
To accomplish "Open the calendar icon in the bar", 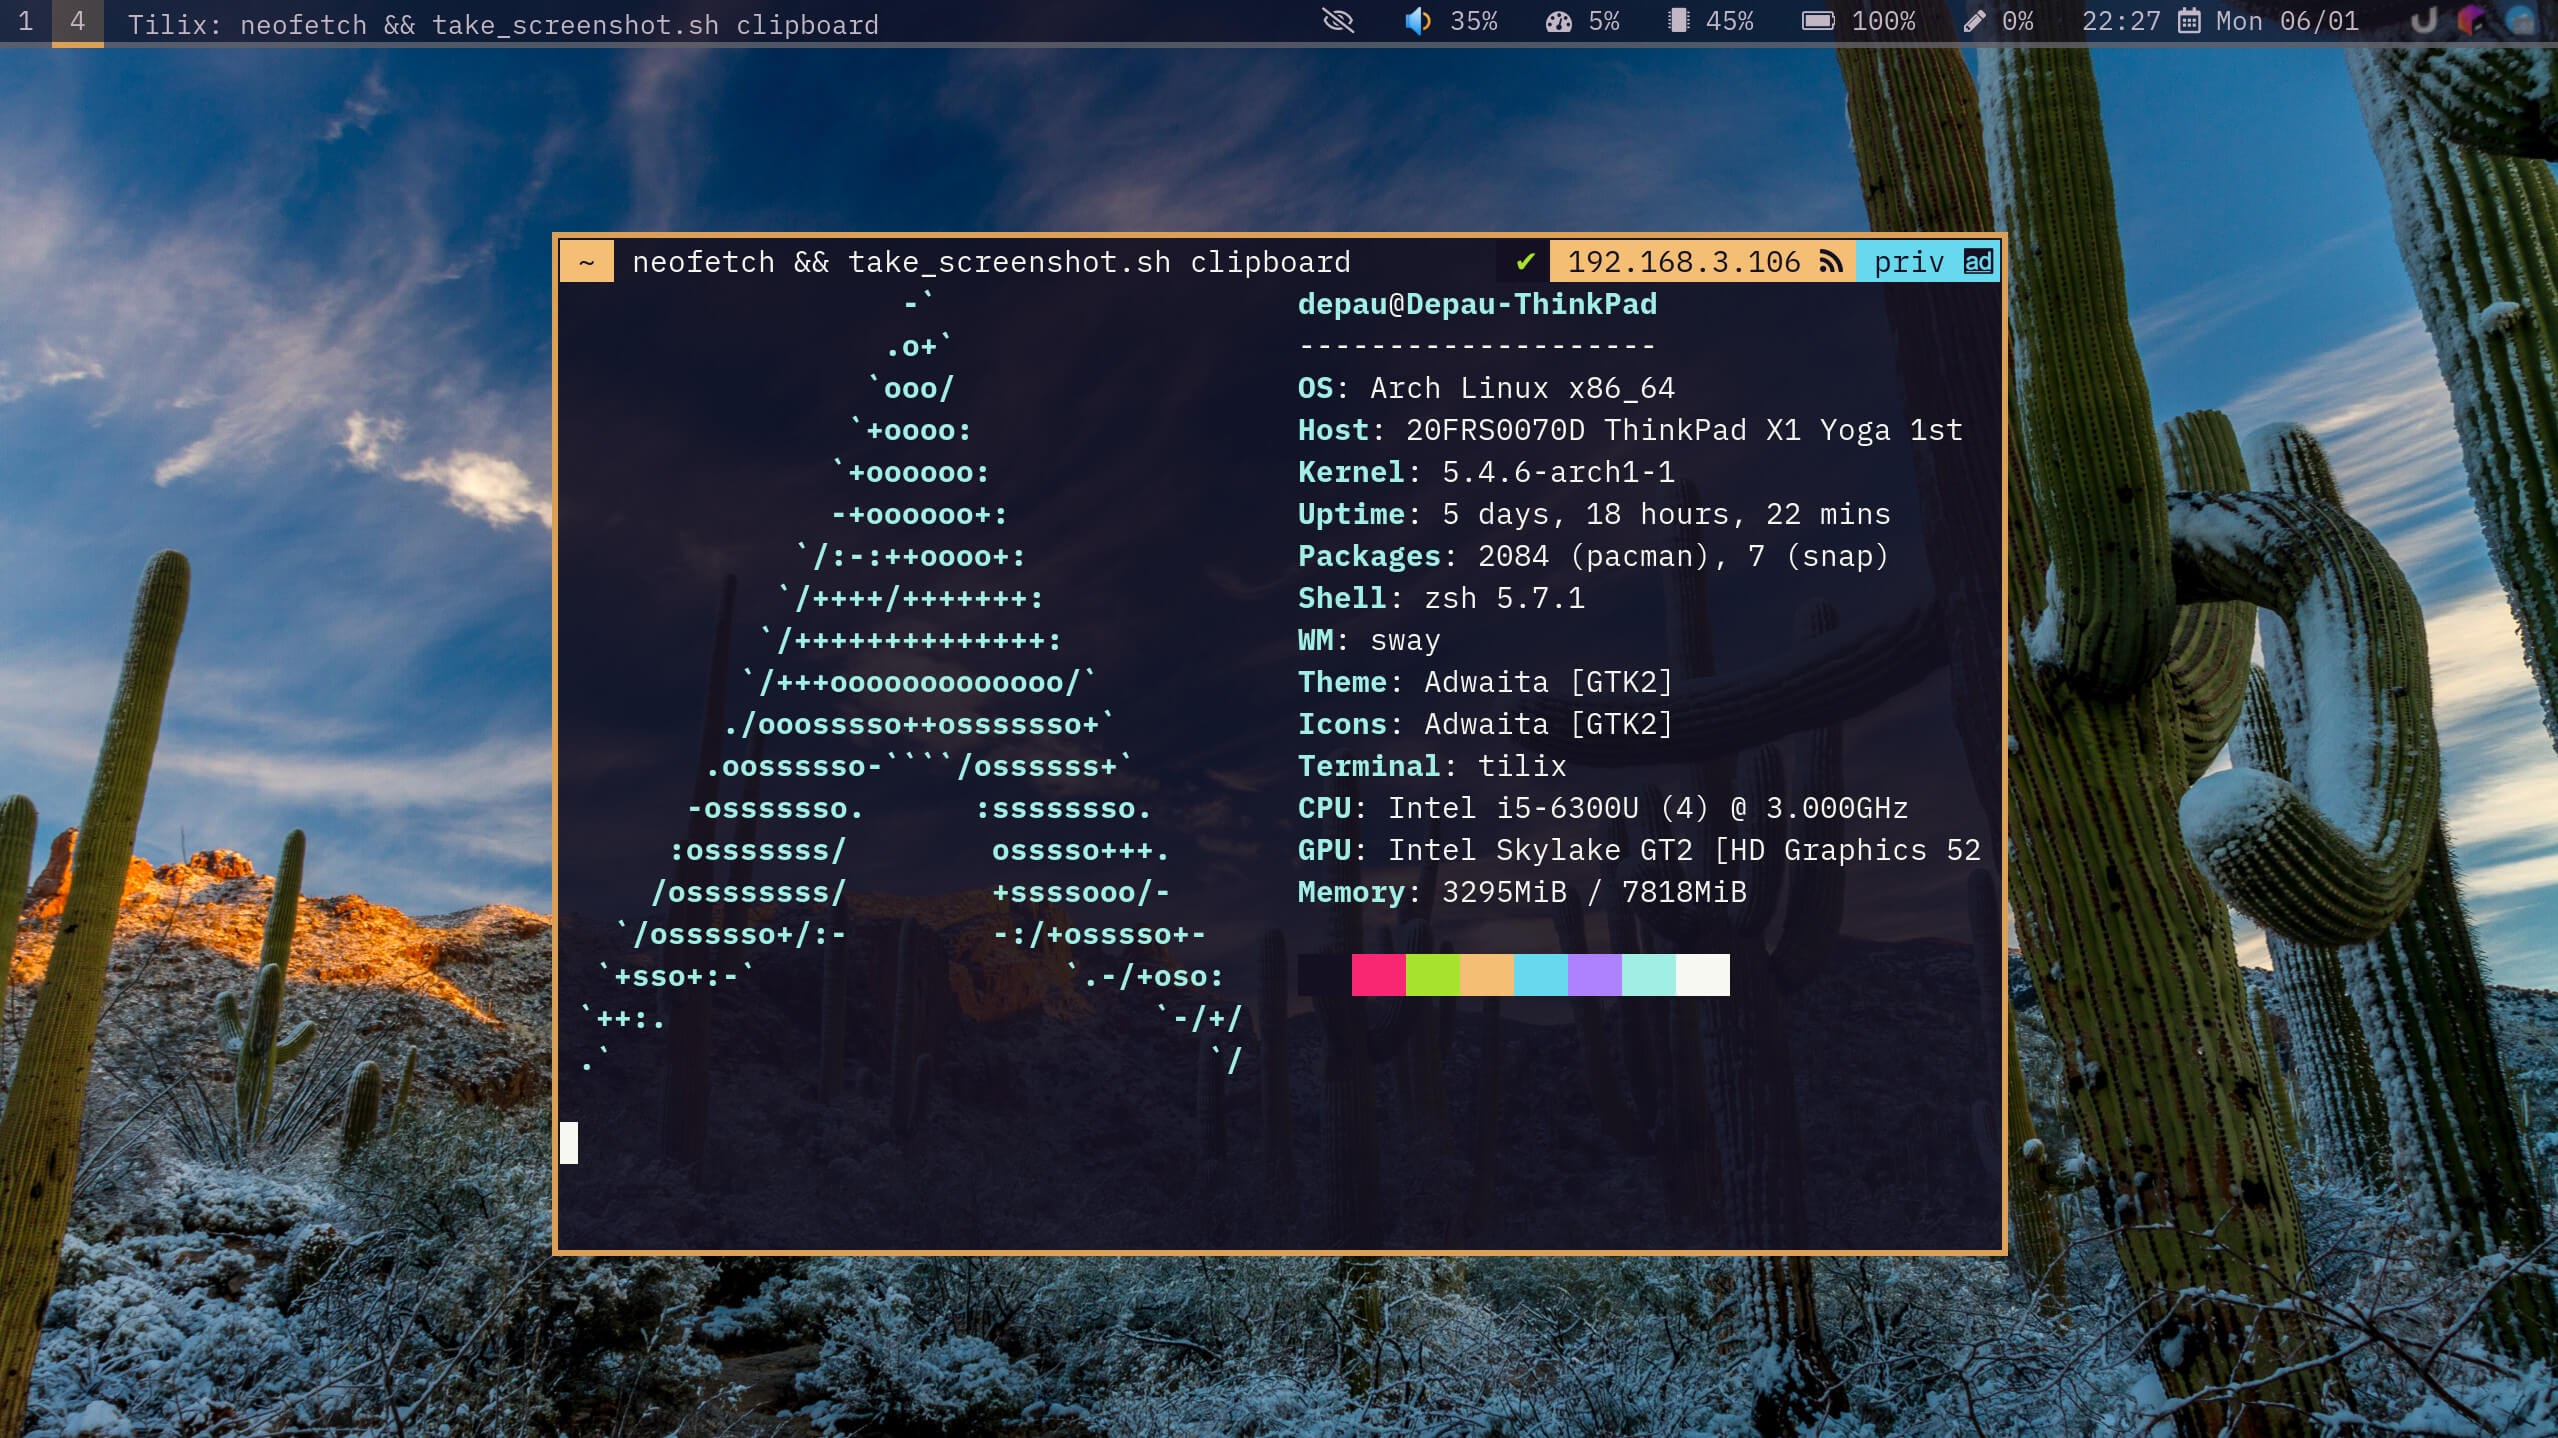I will click(x=2189, y=21).
